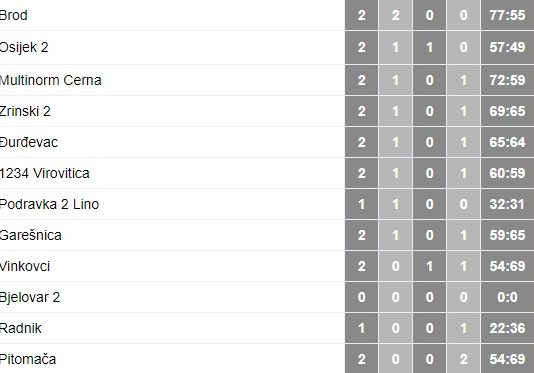The image size is (534, 373).
Task: Click the 69:65 score cell
Action: pyautogui.click(x=507, y=111)
